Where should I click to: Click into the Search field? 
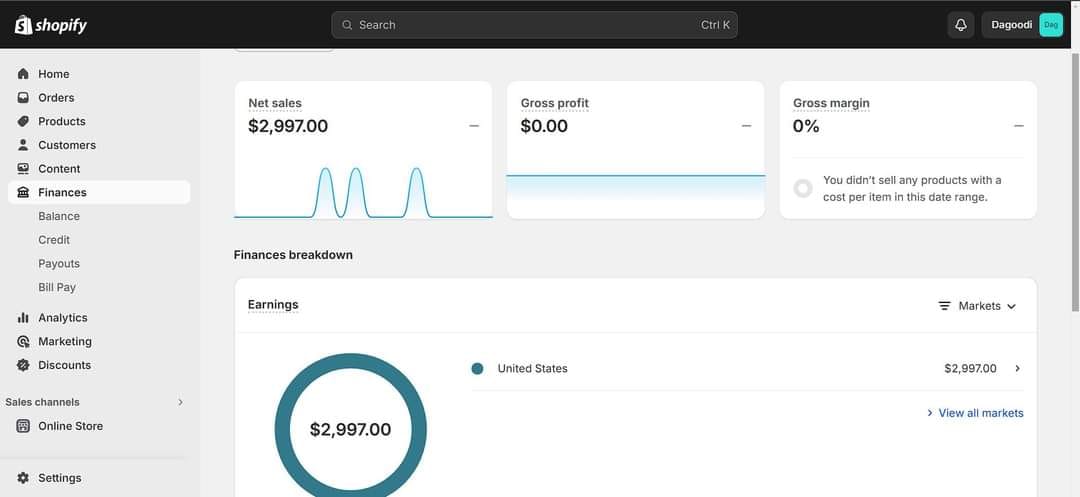point(534,25)
